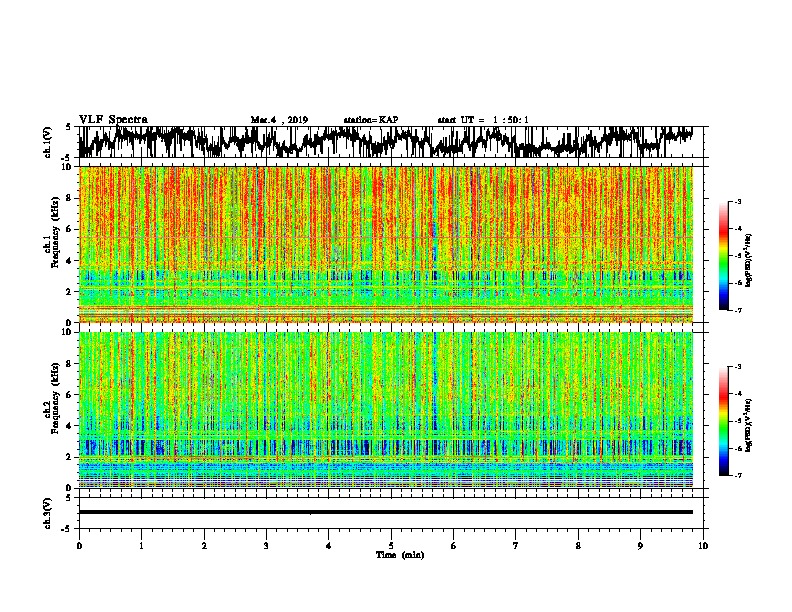Click the -3 tick on ch.1 color bar
The image size is (792, 612).
click(x=737, y=202)
